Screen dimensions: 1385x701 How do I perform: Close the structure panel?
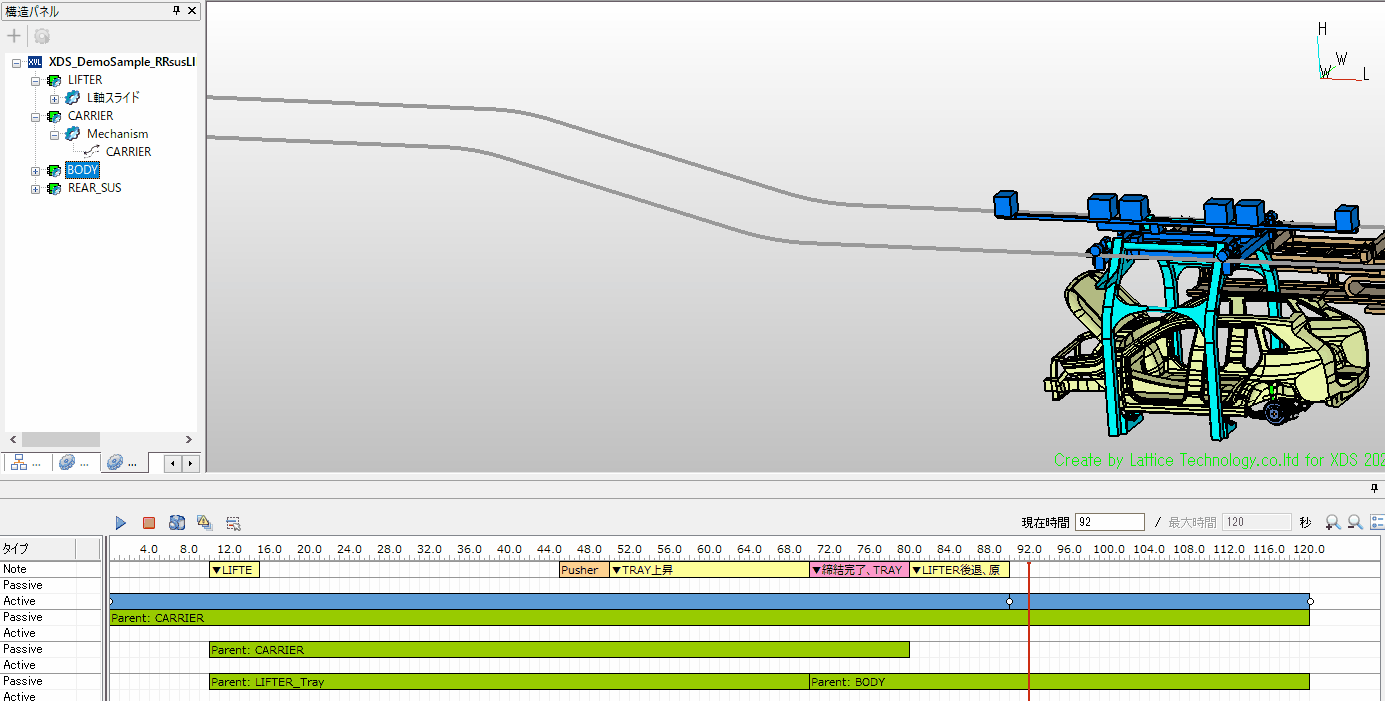[x=192, y=11]
